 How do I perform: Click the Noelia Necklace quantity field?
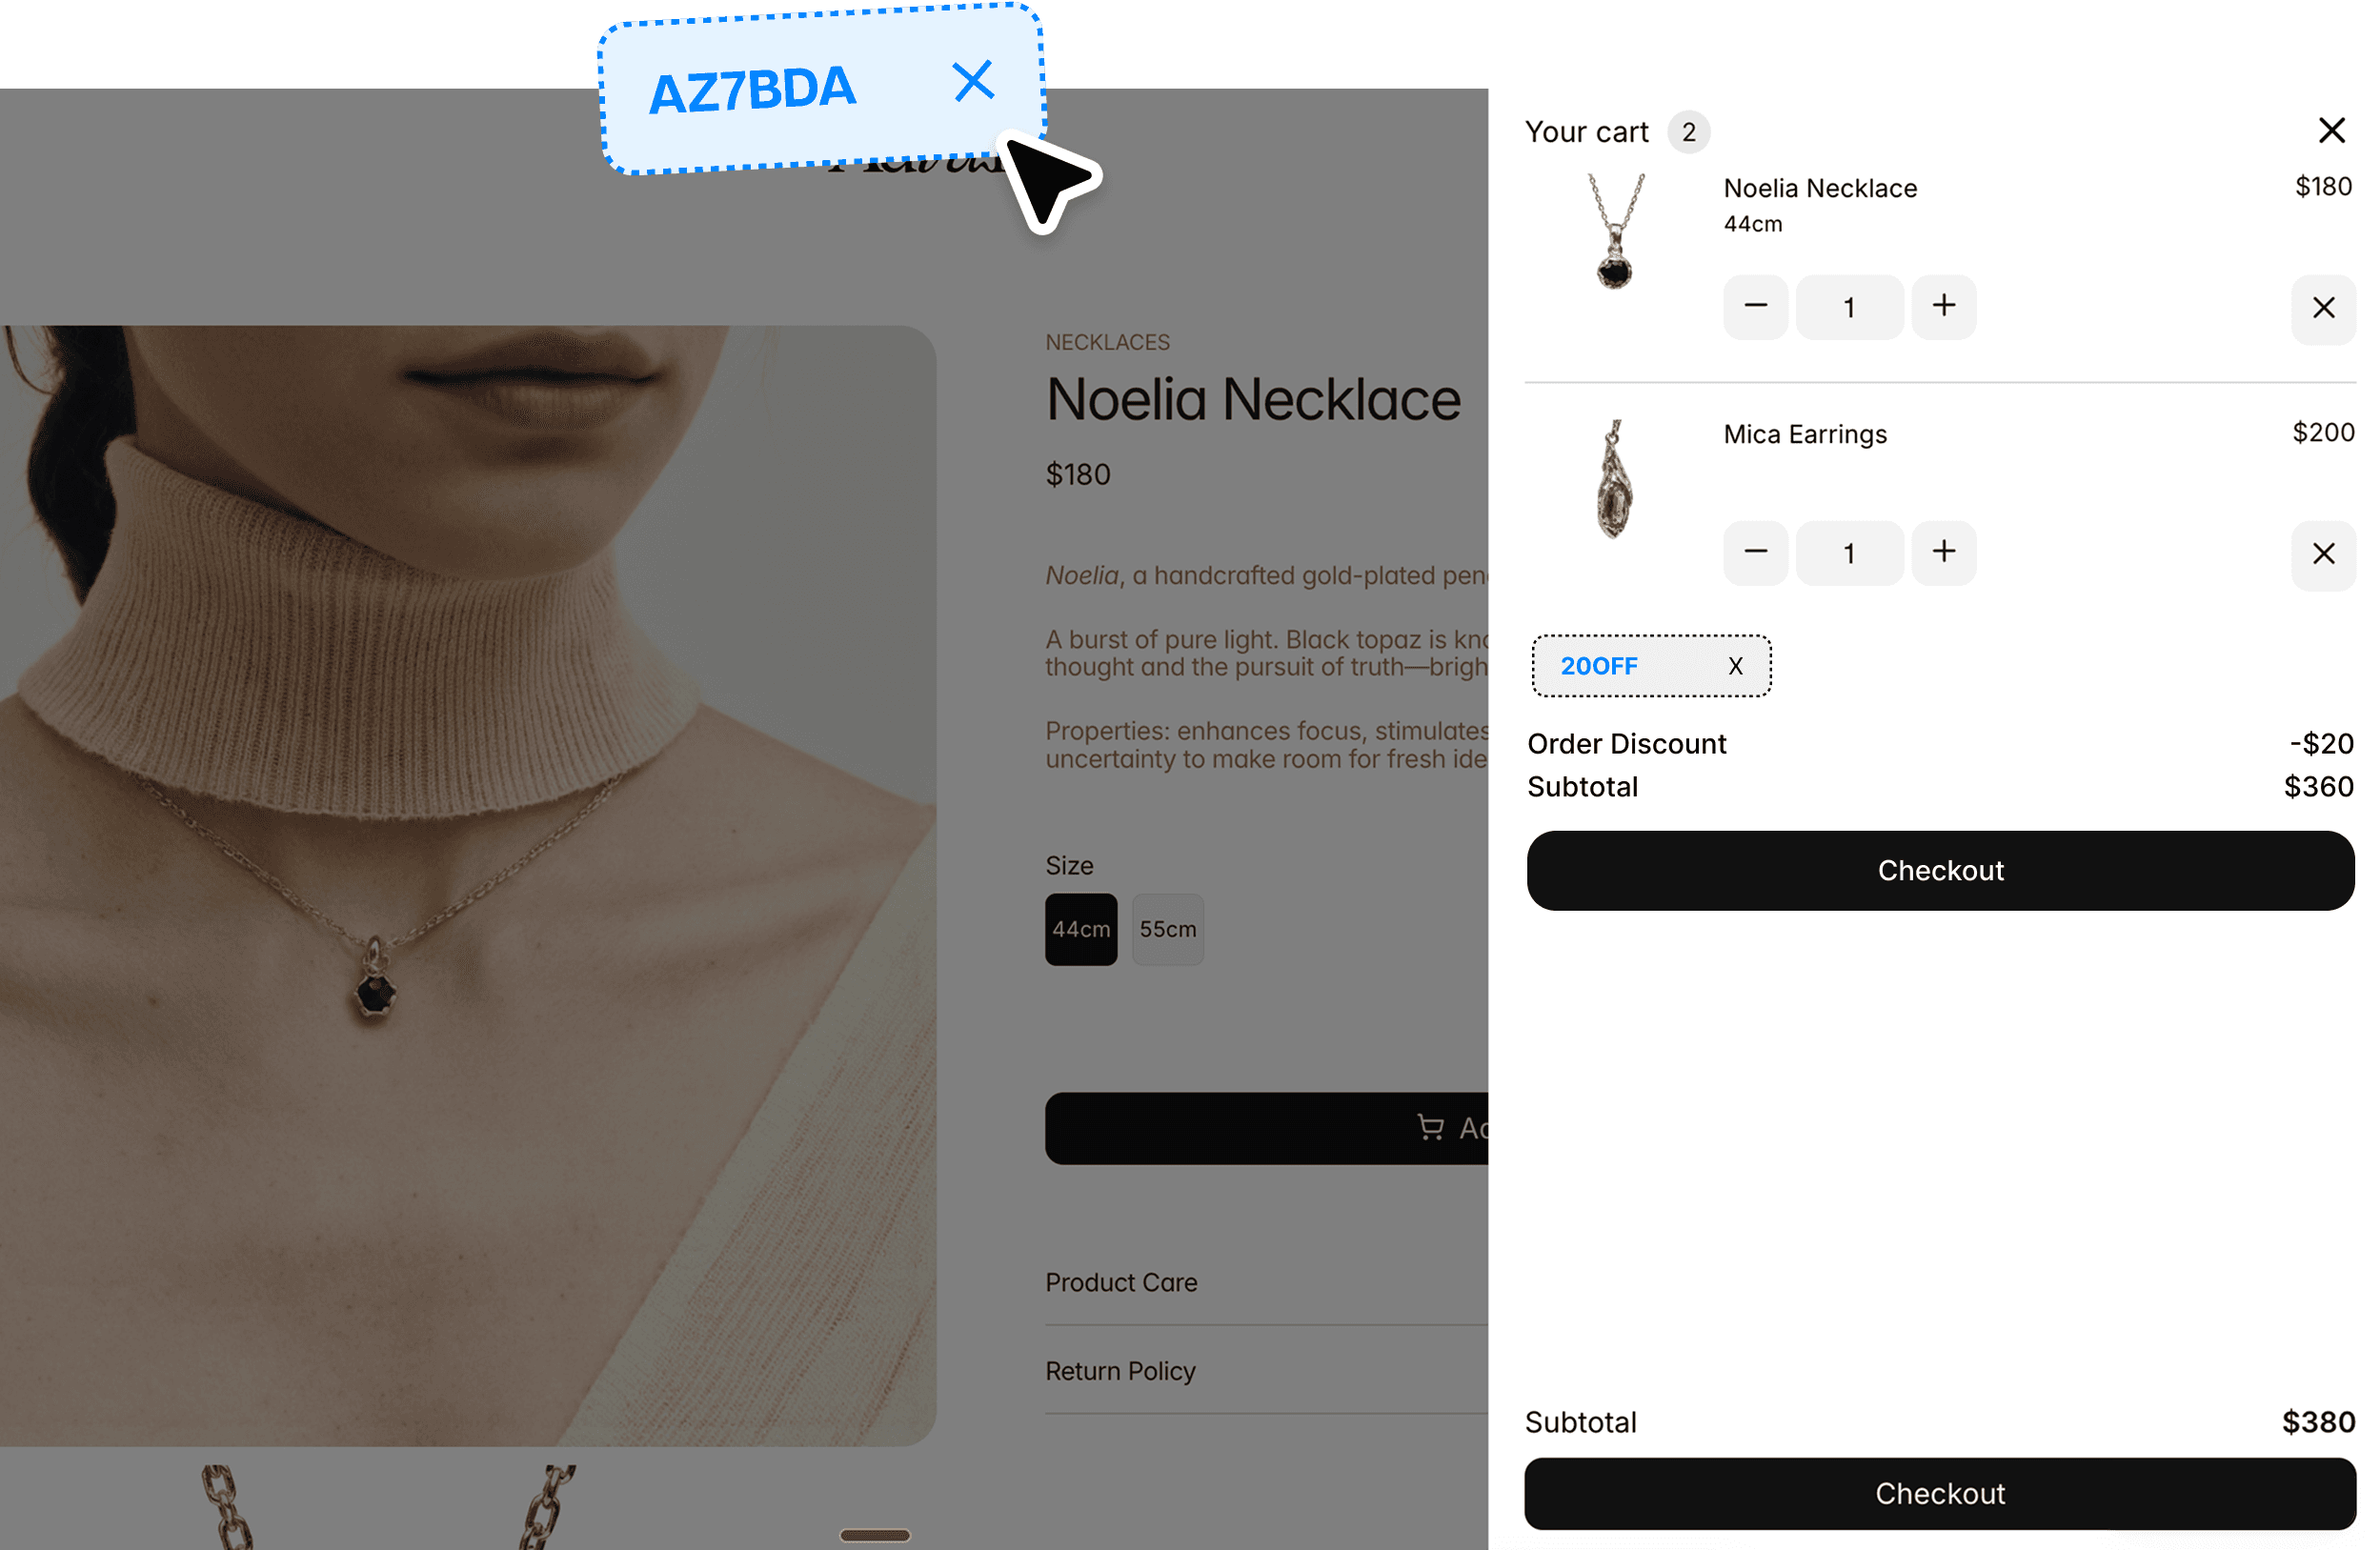click(x=1849, y=306)
